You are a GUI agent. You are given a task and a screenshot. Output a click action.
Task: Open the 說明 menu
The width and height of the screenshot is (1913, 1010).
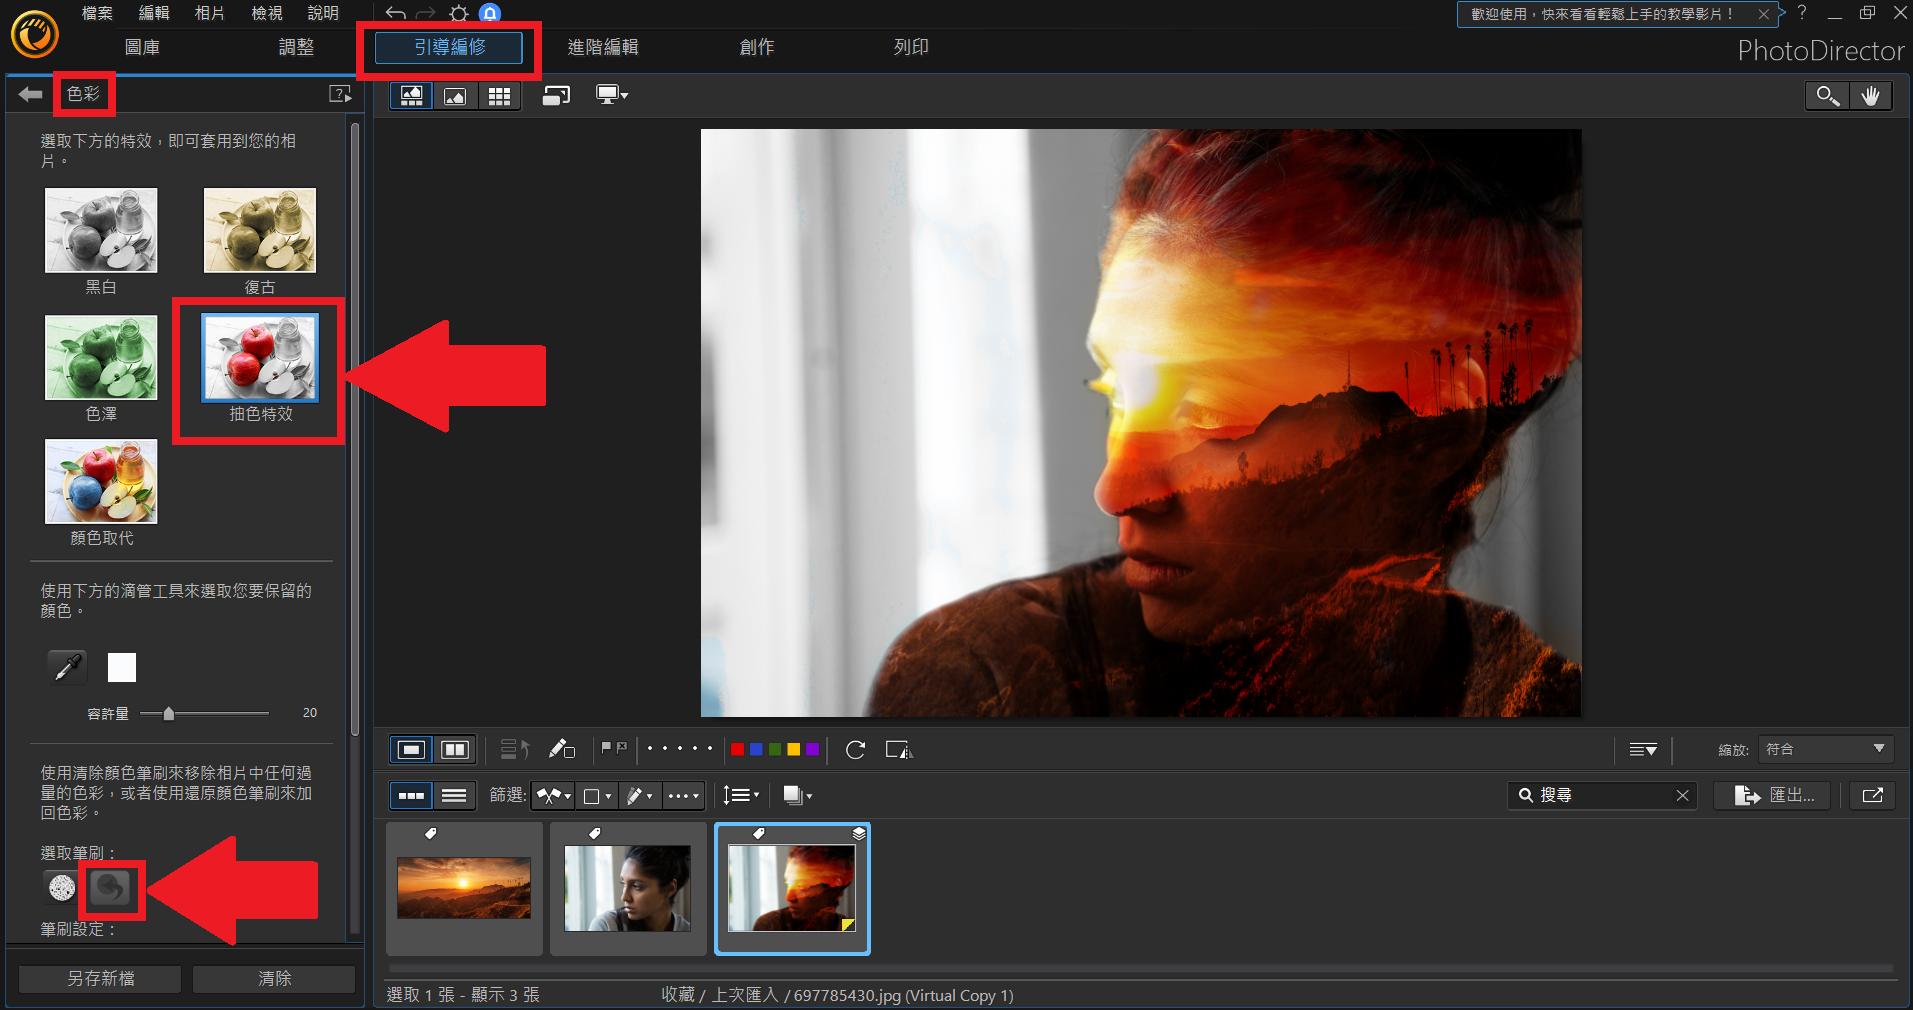[x=323, y=13]
